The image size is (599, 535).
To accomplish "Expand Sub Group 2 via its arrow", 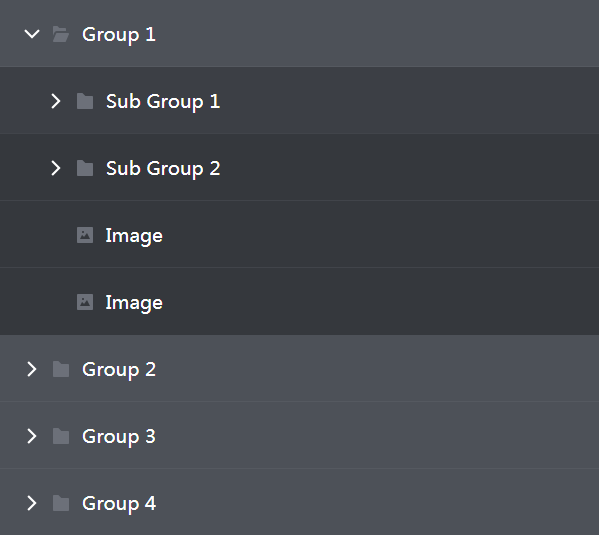I will pyautogui.click(x=56, y=168).
